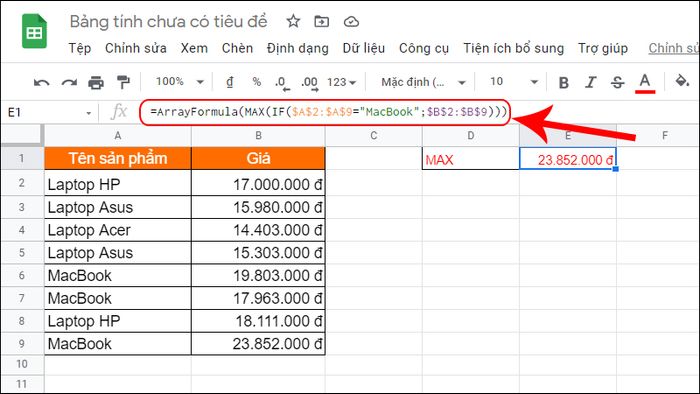Select column C header
Image resolution: width=700 pixels, height=394 pixels.
[374, 136]
